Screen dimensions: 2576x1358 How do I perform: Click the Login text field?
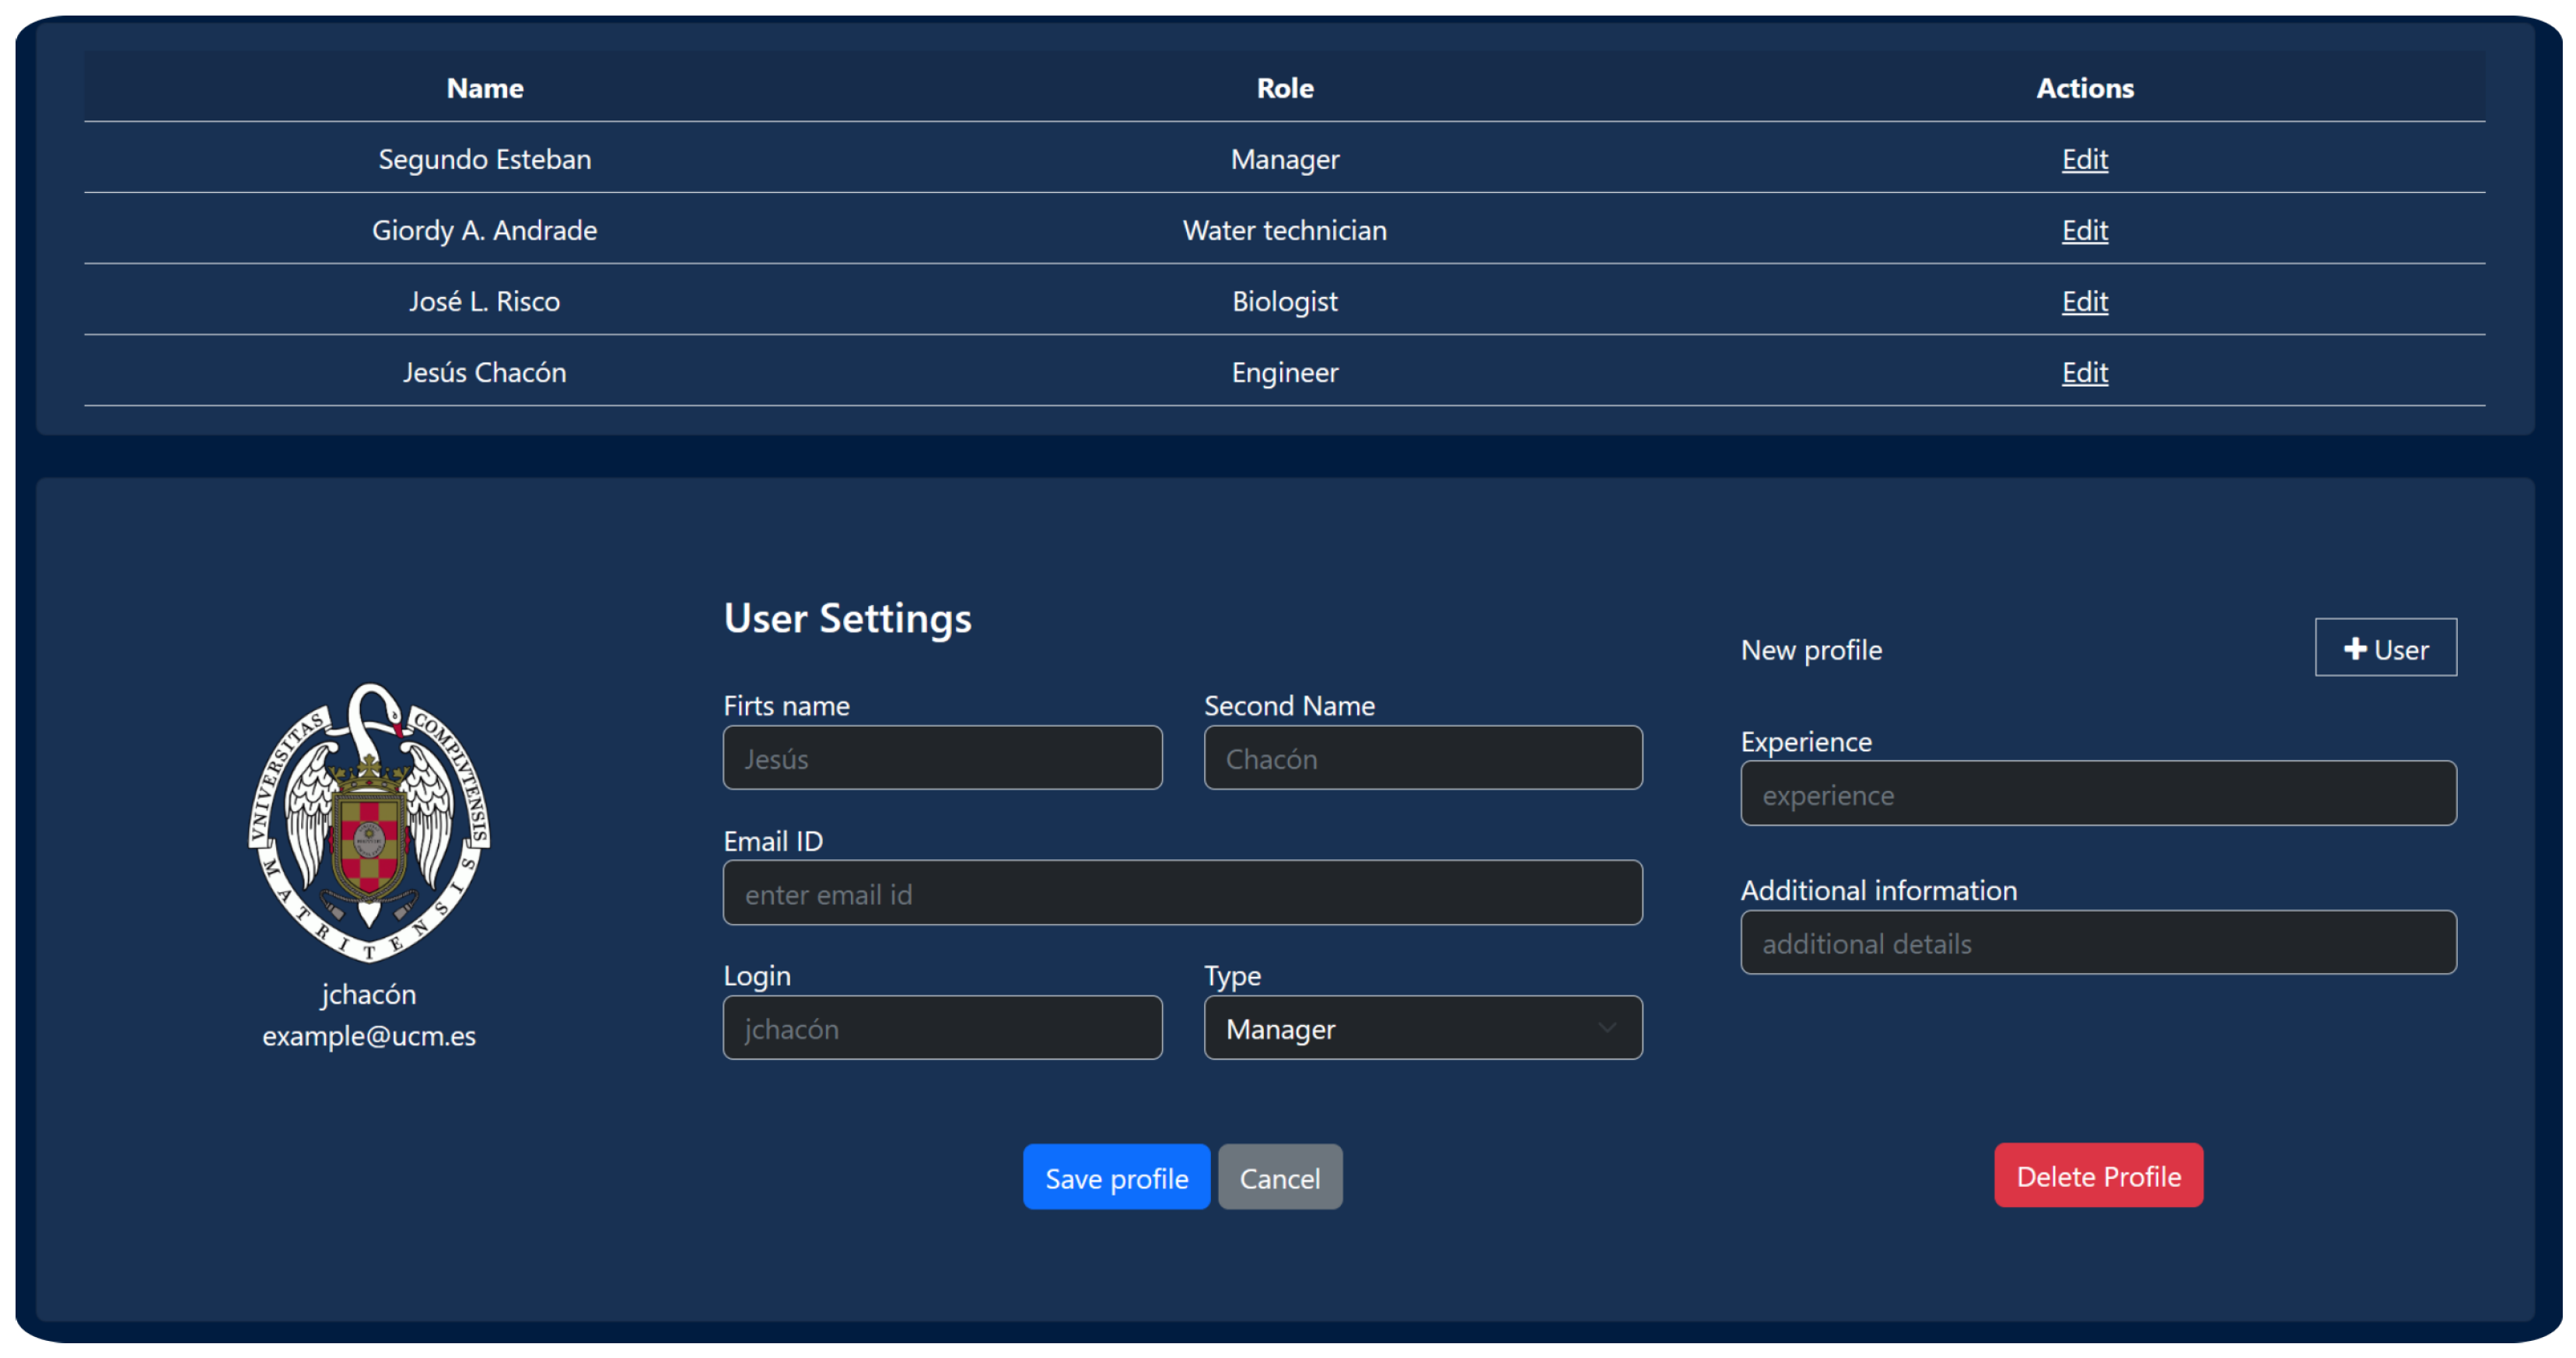click(x=941, y=1028)
